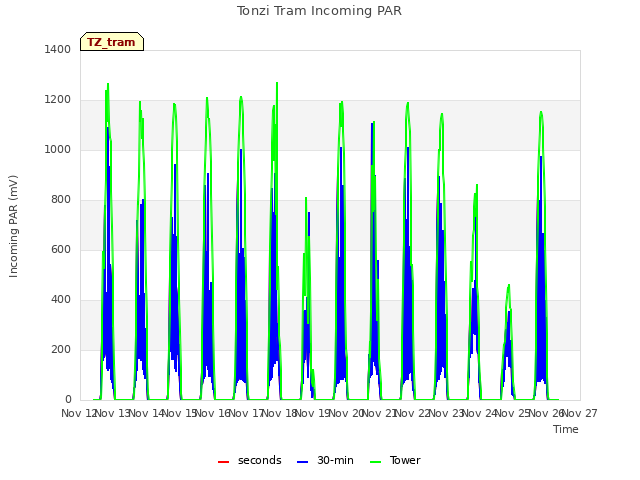Click the 1200 y-axis tick label
The height and width of the screenshot is (480, 640).
click(58, 100)
